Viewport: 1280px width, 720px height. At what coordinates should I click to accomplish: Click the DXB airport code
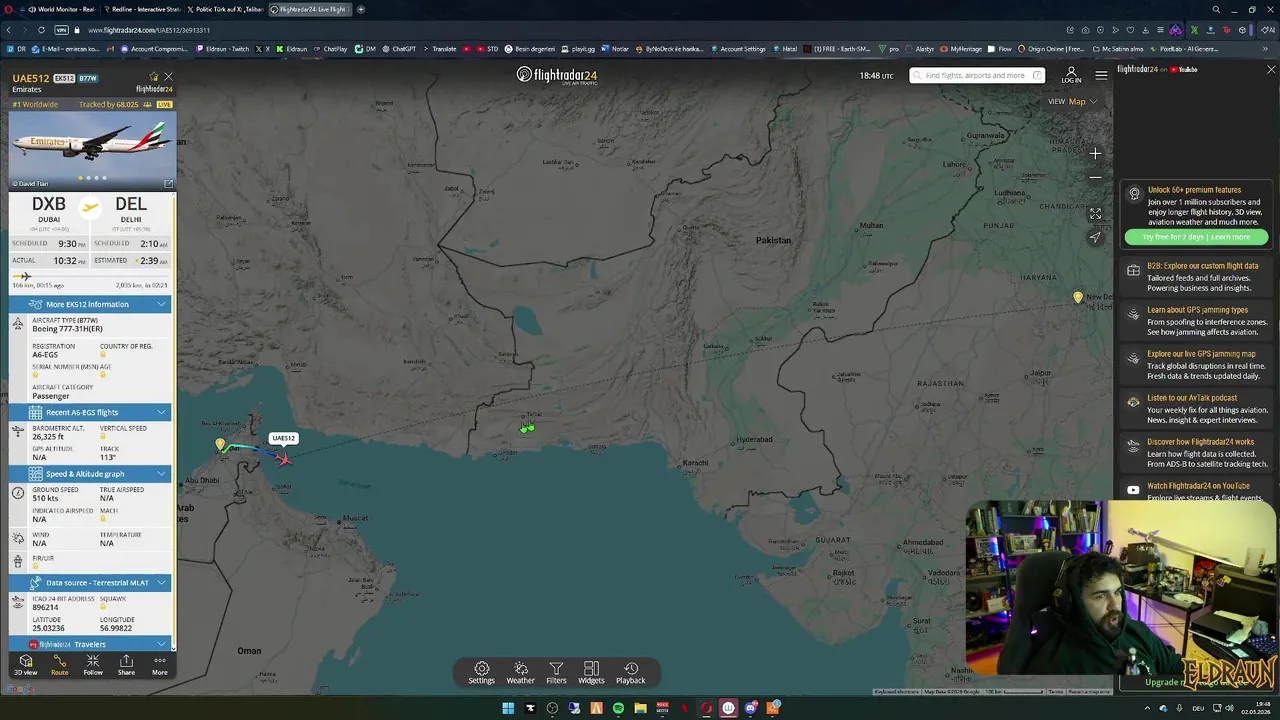48,204
